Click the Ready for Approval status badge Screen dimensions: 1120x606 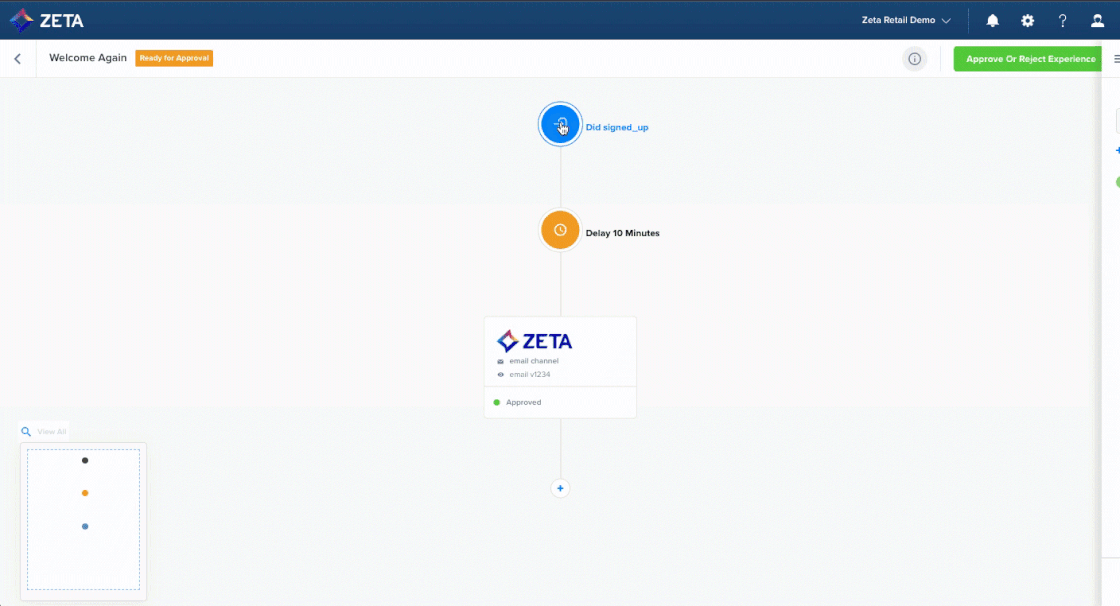coord(174,58)
